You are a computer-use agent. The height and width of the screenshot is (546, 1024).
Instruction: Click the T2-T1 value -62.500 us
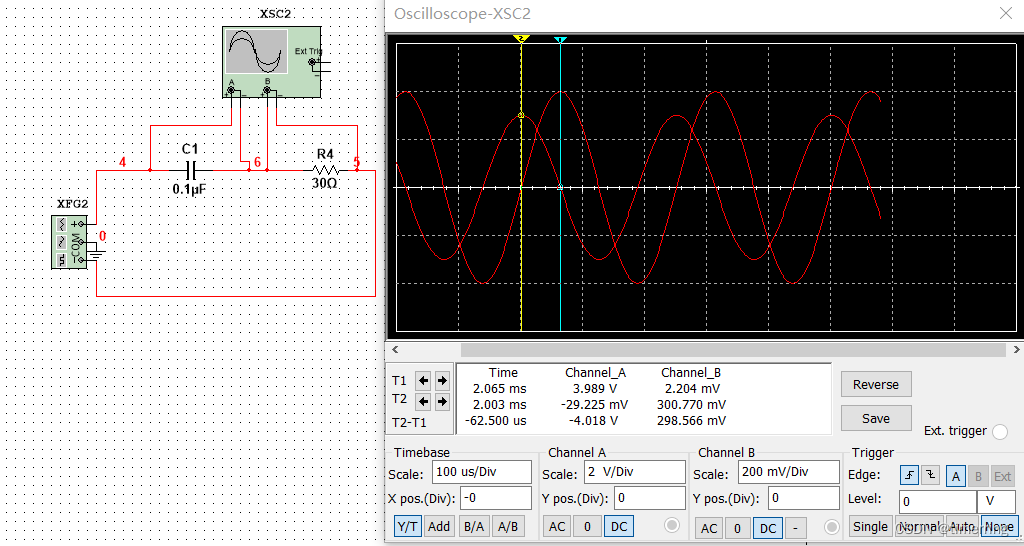click(x=495, y=421)
